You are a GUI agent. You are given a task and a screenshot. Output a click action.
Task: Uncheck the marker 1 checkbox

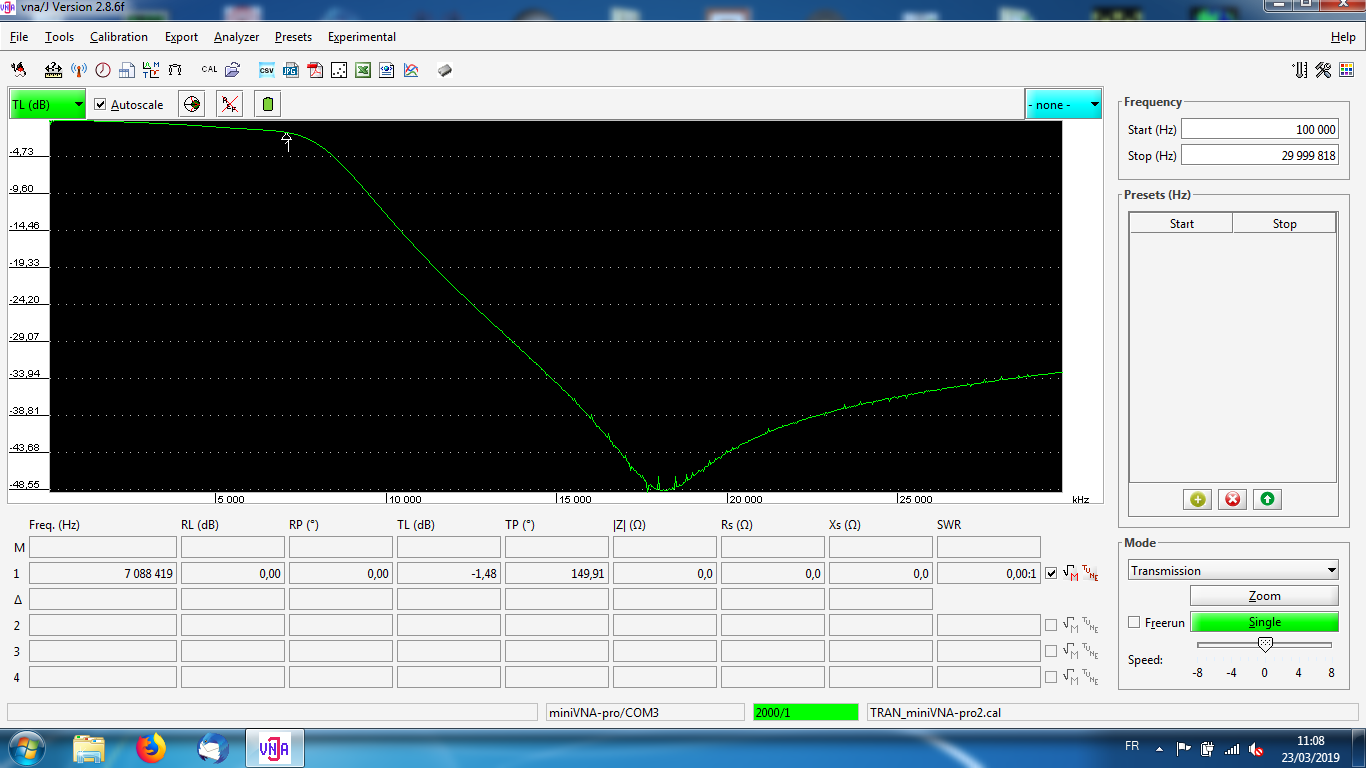(1051, 574)
